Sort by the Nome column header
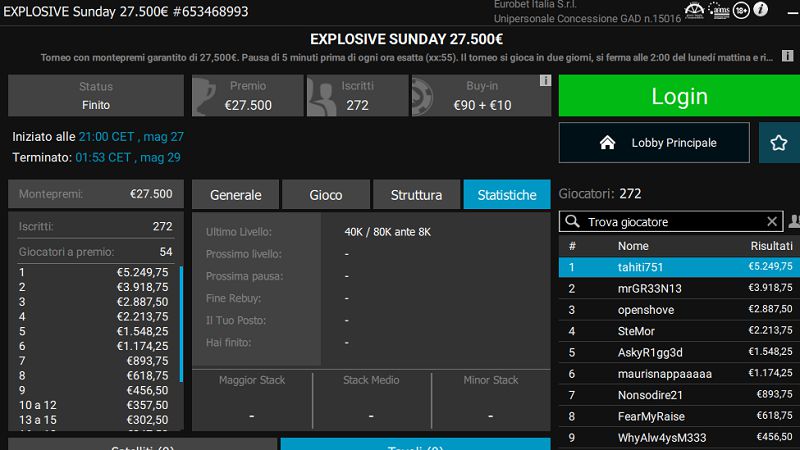The height and width of the screenshot is (450, 800). [x=633, y=246]
